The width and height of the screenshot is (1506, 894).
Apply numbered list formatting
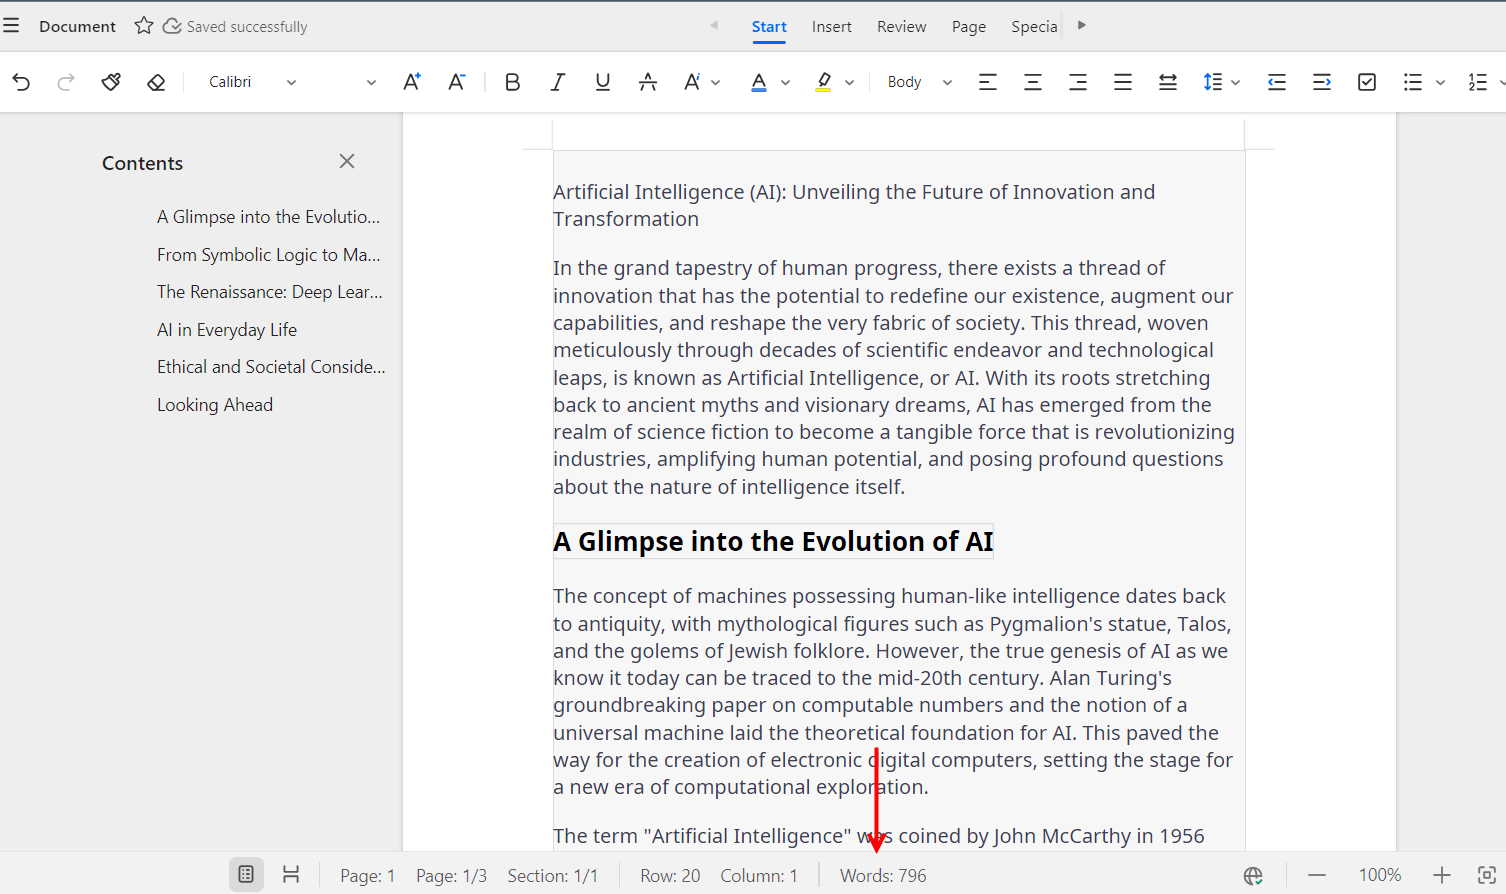pyautogui.click(x=1477, y=82)
